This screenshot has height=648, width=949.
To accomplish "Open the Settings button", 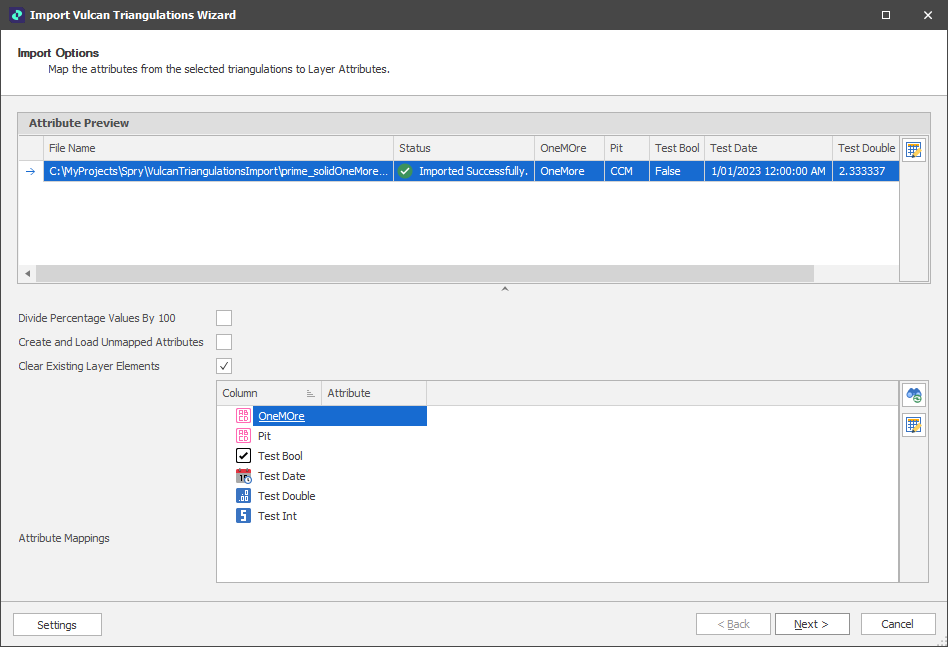I will (x=57, y=624).
